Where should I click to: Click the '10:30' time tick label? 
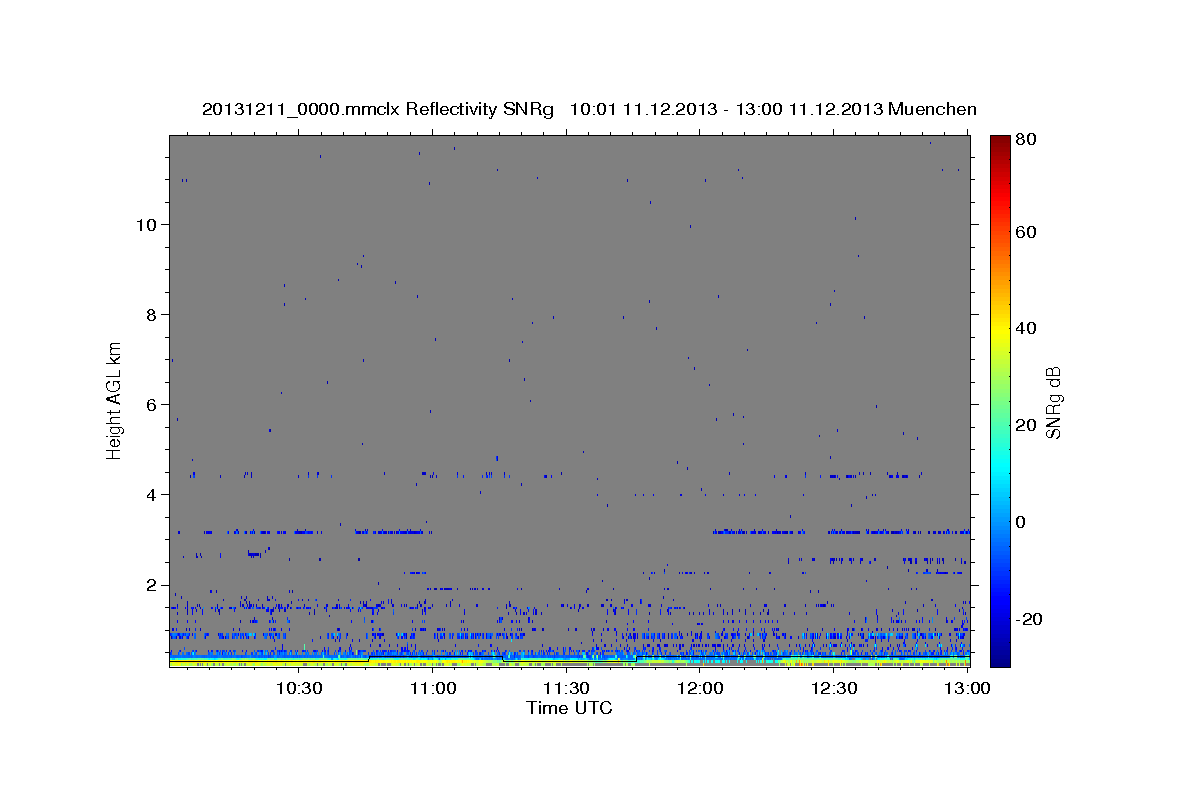click(x=299, y=688)
